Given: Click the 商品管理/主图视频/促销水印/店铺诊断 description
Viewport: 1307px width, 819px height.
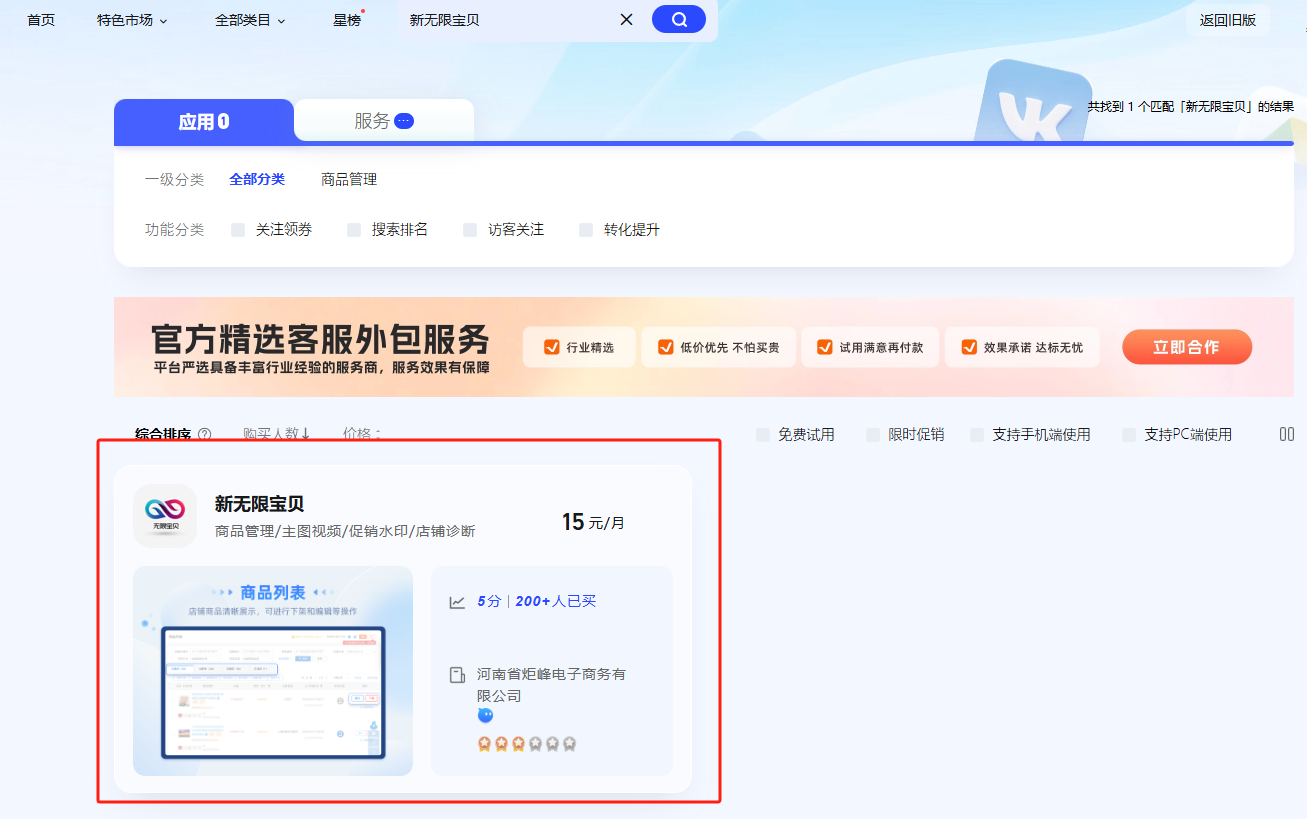Looking at the screenshot, I should coord(345,532).
